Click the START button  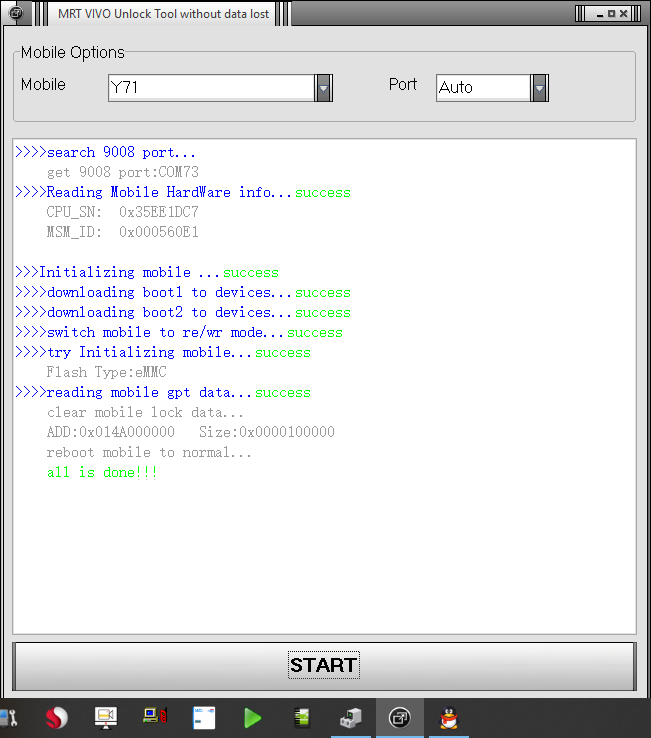click(324, 666)
